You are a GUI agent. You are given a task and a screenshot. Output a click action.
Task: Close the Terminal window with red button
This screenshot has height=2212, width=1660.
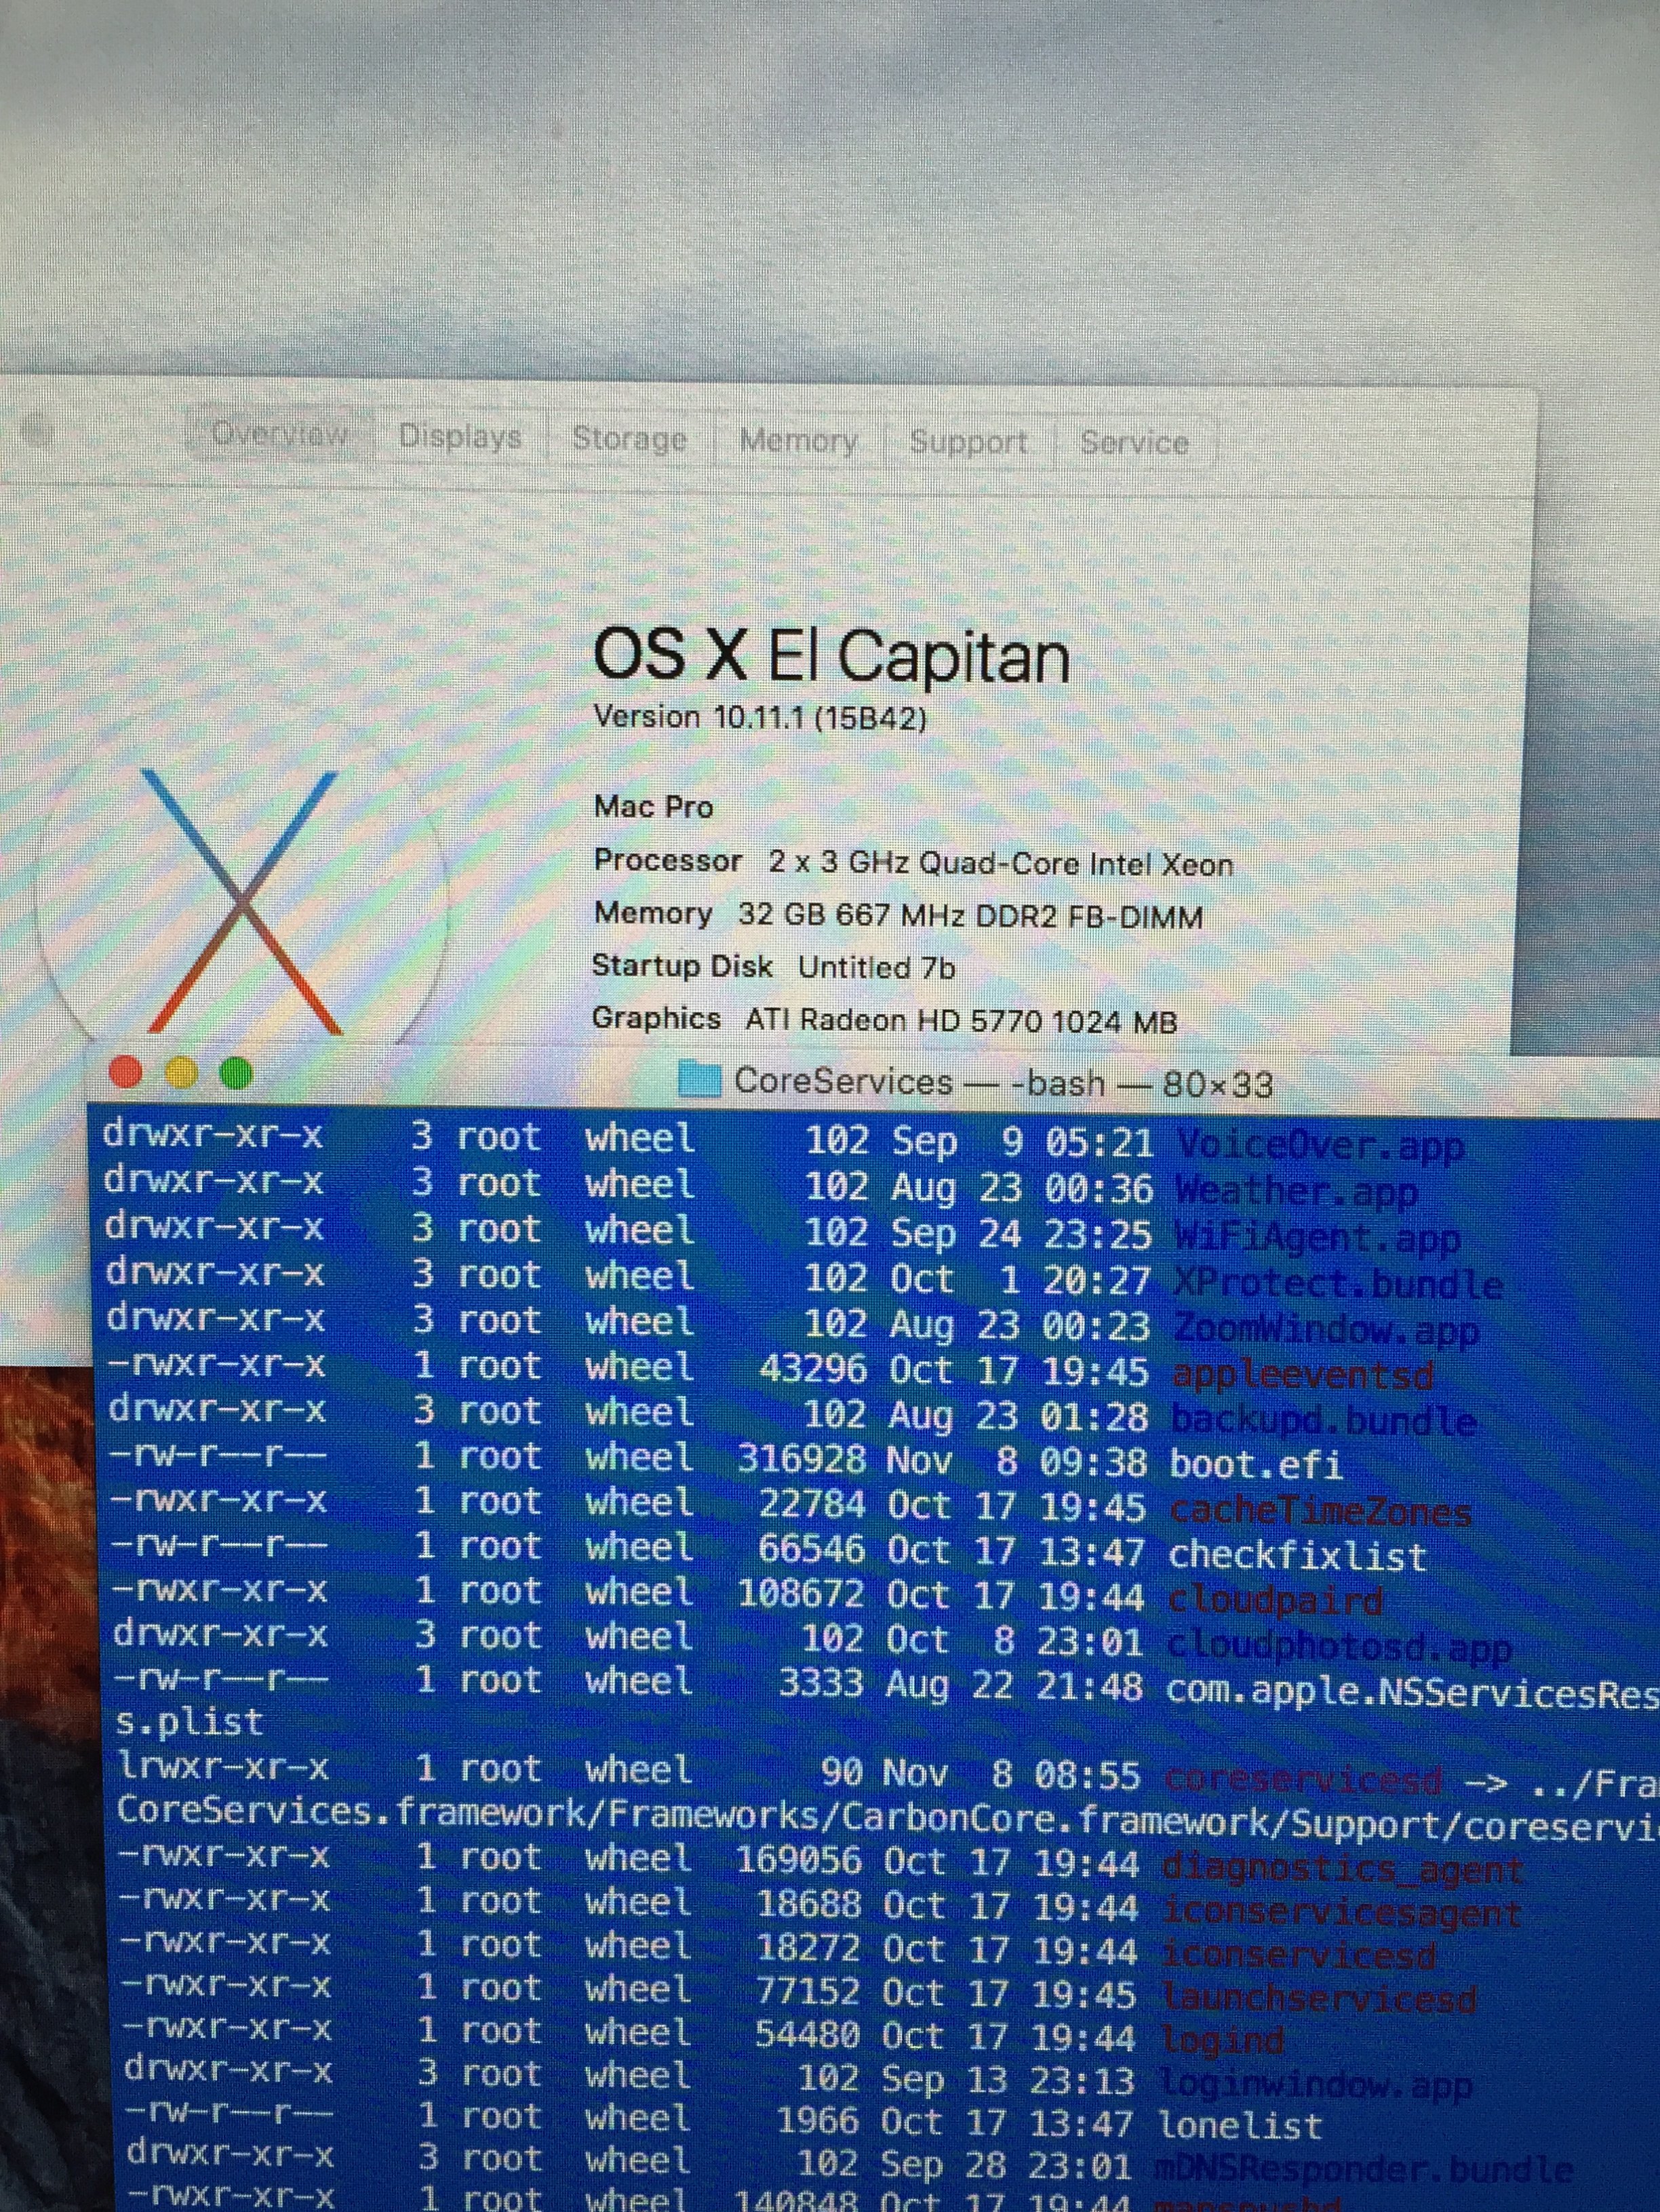click(x=125, y=1072)
